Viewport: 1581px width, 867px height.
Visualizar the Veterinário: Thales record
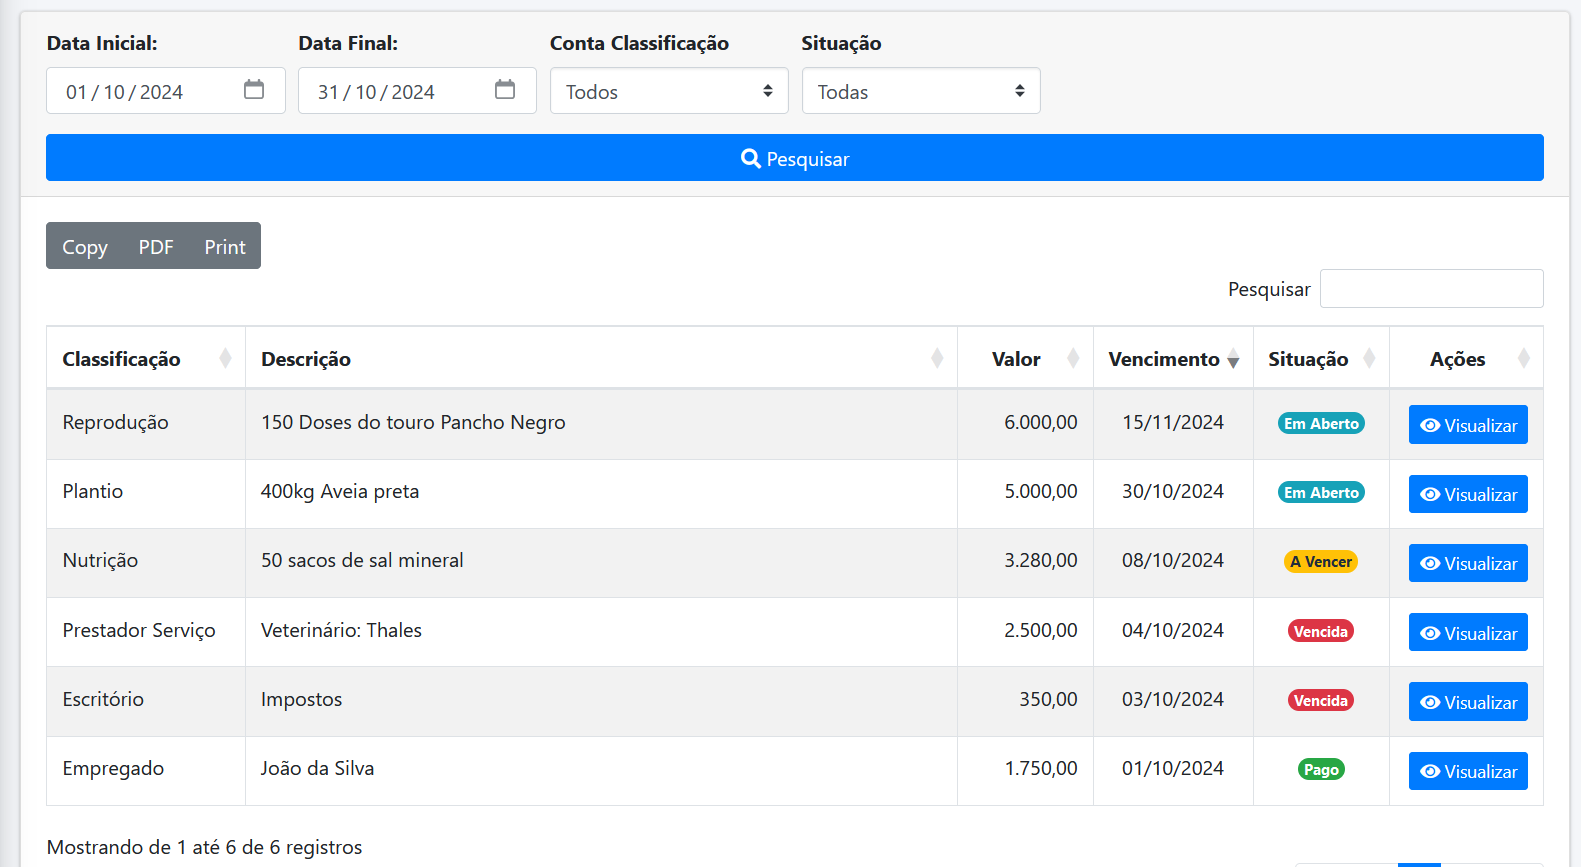1467,633
